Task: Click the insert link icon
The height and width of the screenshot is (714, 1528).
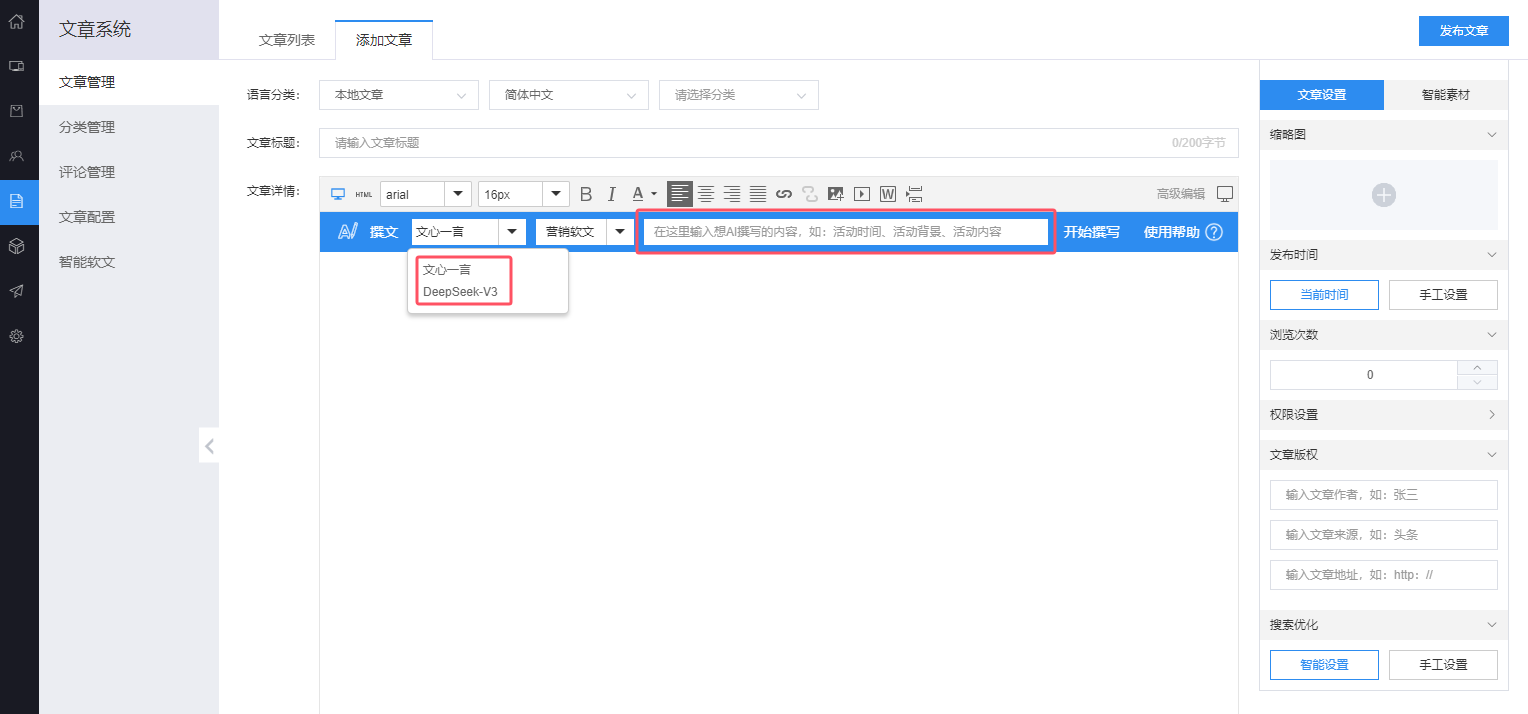Action: point(784,194)
